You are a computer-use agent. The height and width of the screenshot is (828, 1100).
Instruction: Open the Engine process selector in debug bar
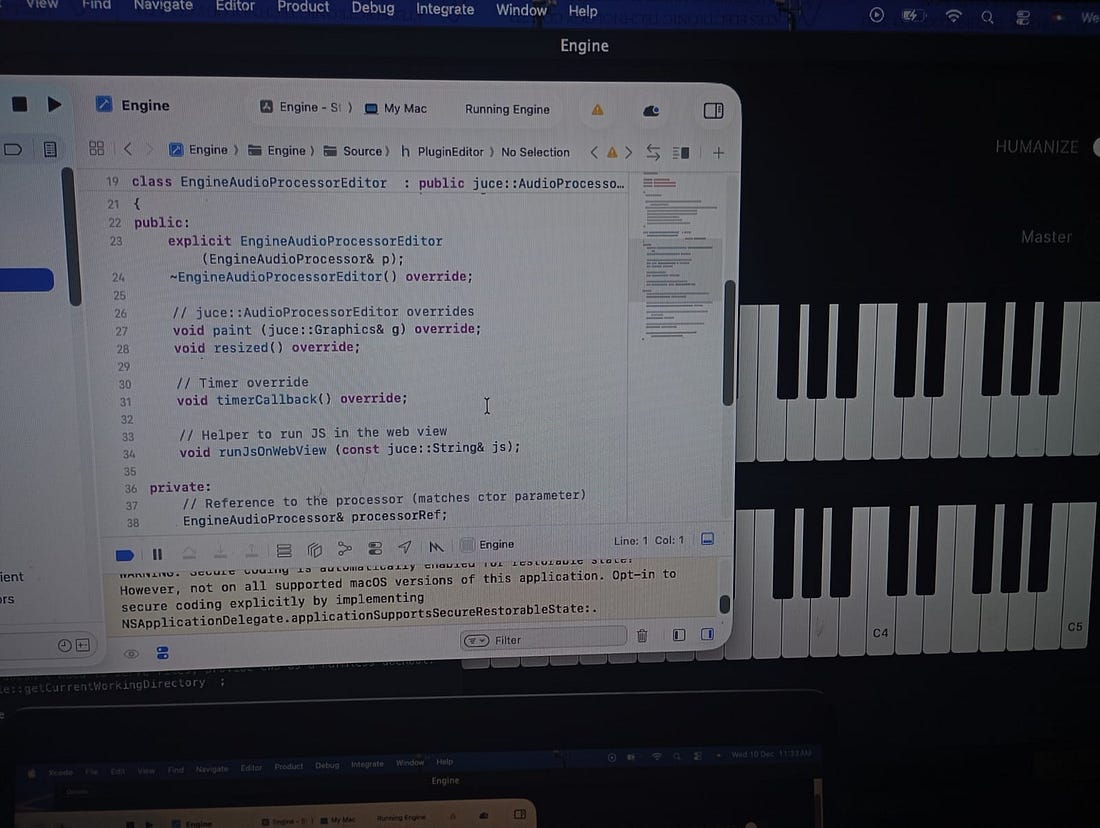coord(488,545)
